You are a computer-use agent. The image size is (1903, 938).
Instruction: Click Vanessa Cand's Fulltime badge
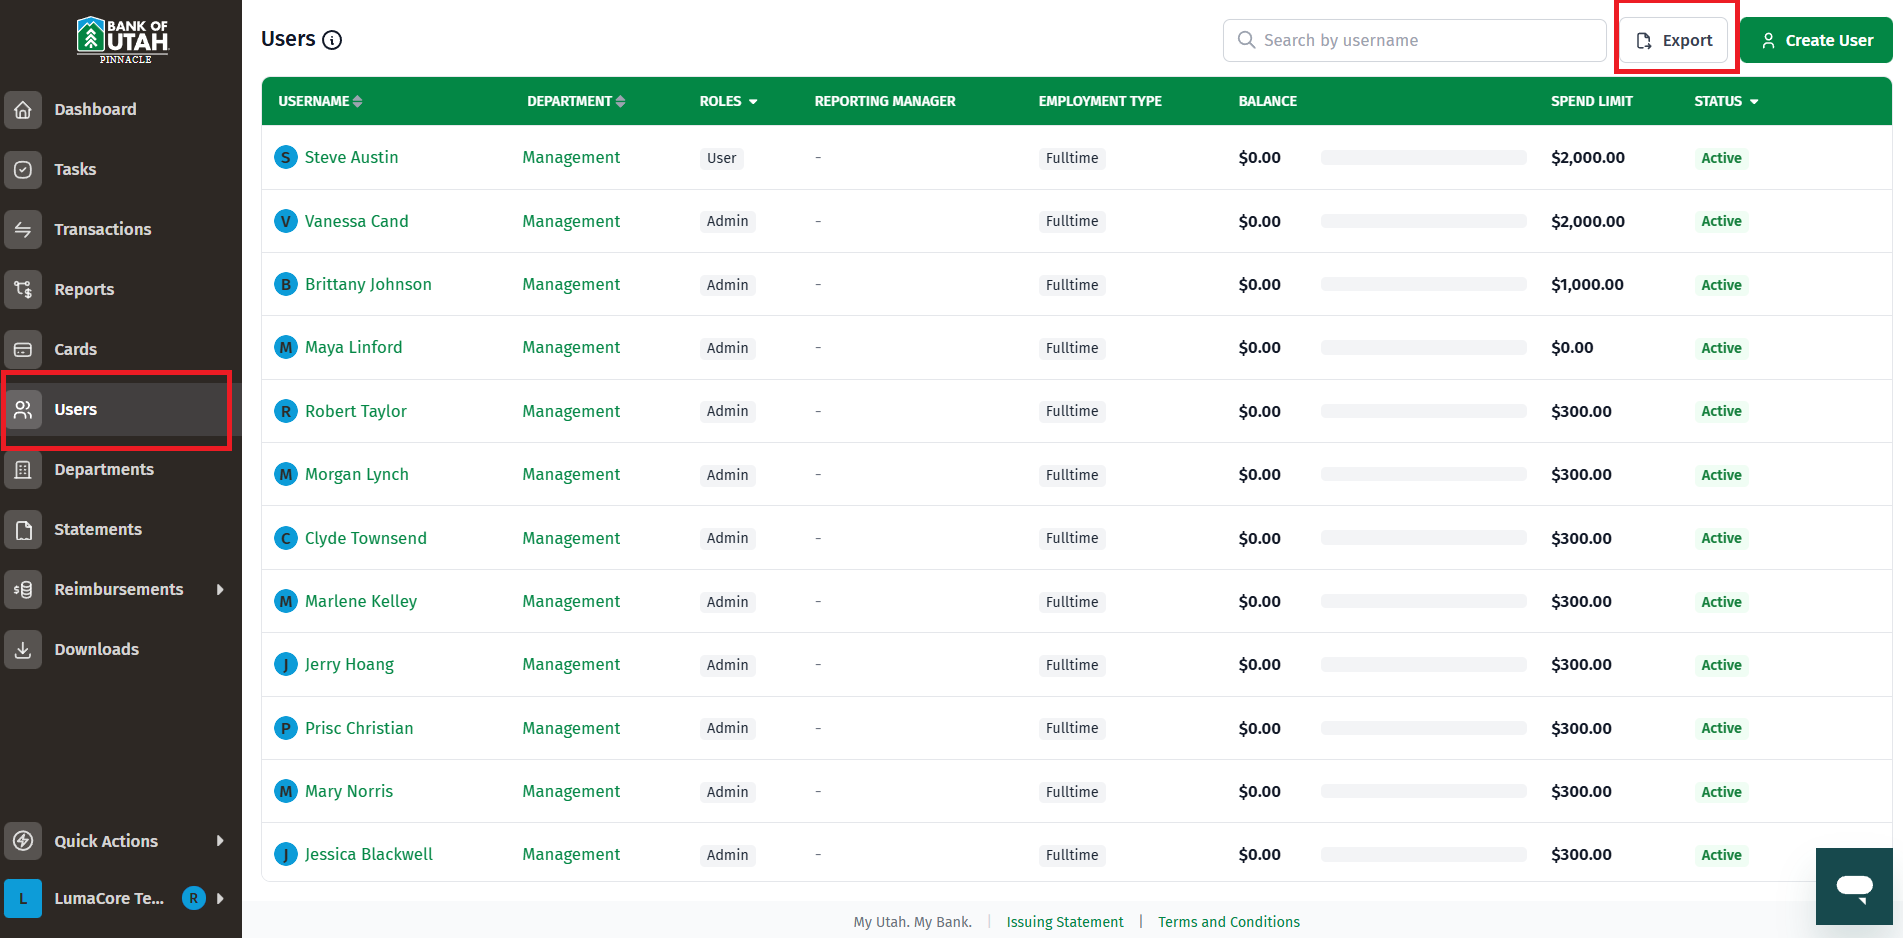coord(1072,221)
